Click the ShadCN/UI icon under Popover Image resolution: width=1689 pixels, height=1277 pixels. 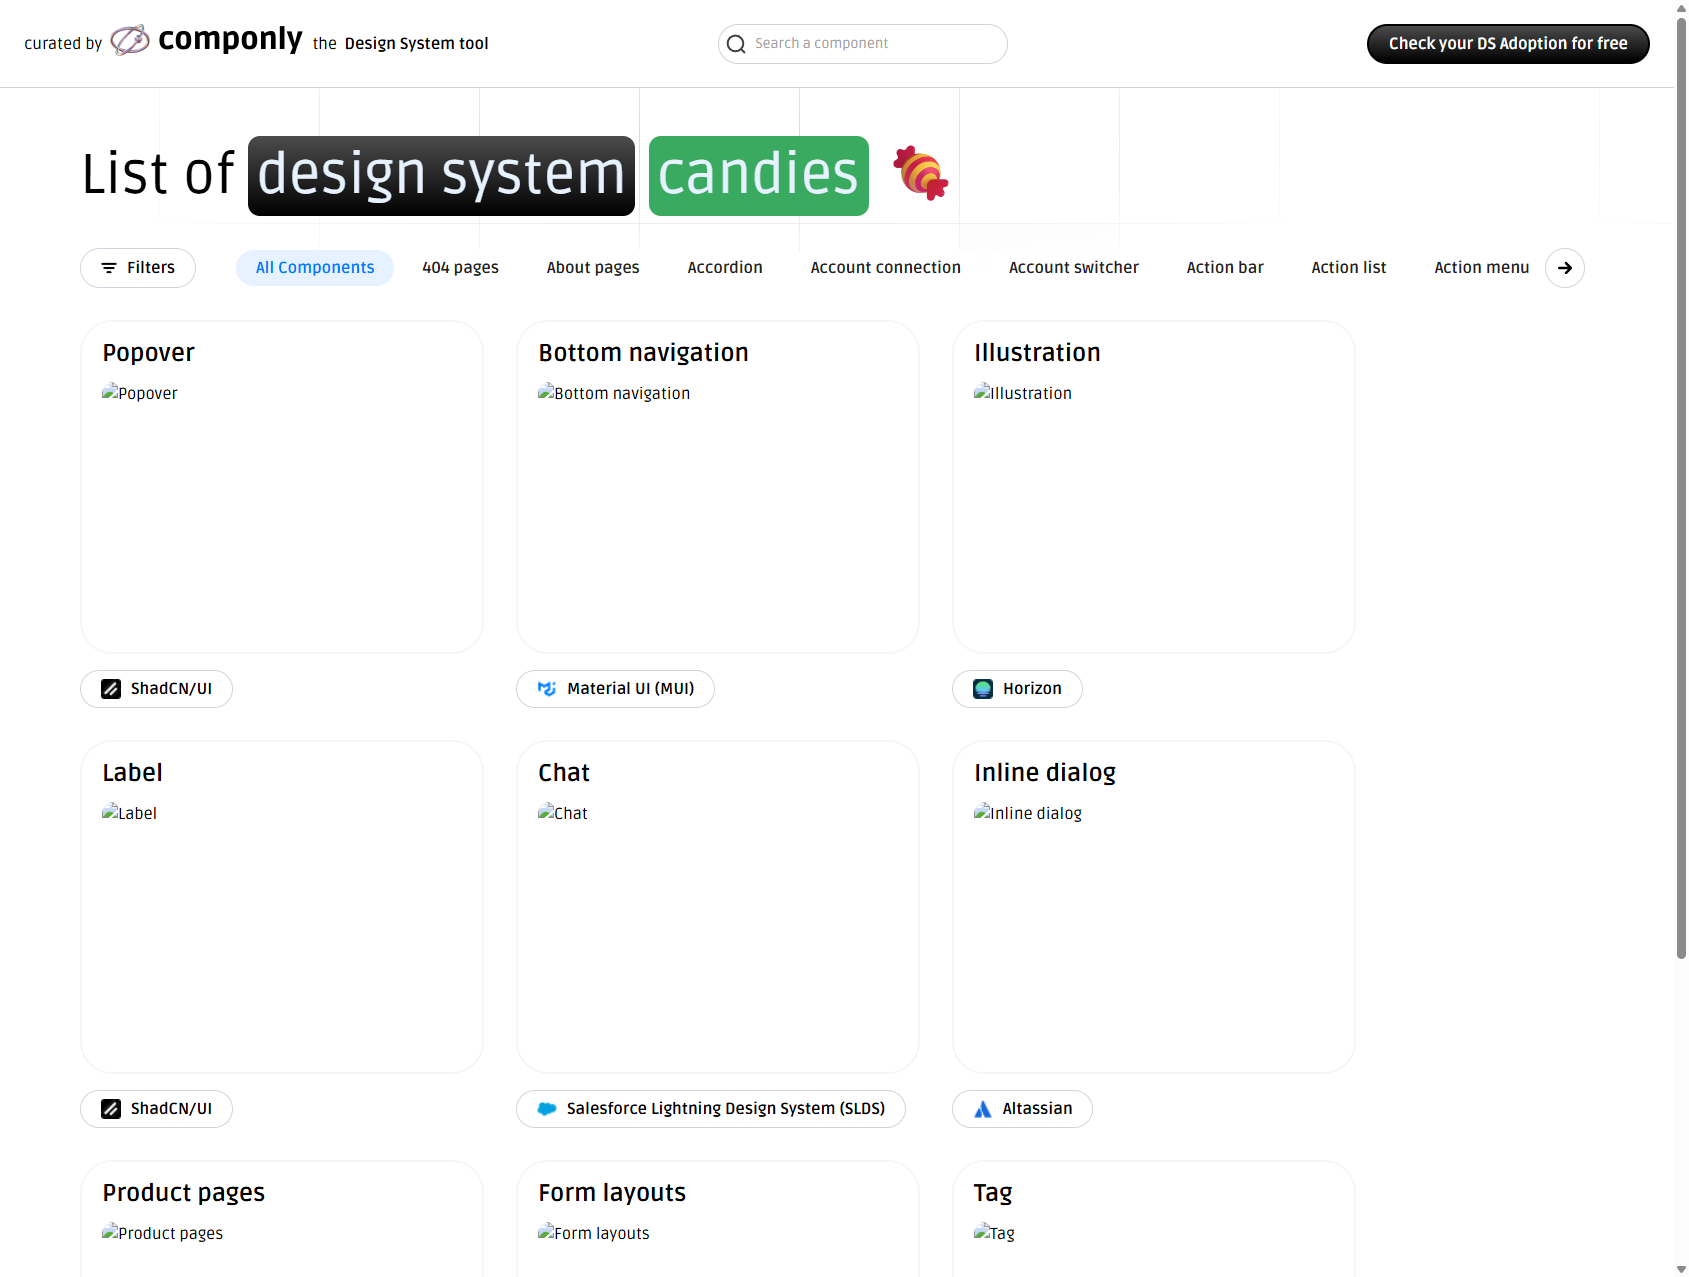tap(111, 689)
